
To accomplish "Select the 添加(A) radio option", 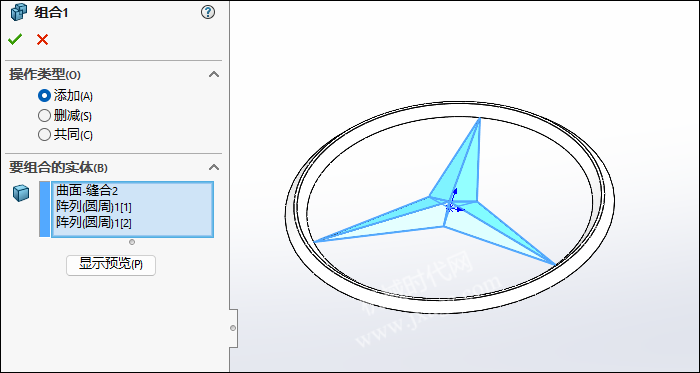I will (x=66, y=95).
